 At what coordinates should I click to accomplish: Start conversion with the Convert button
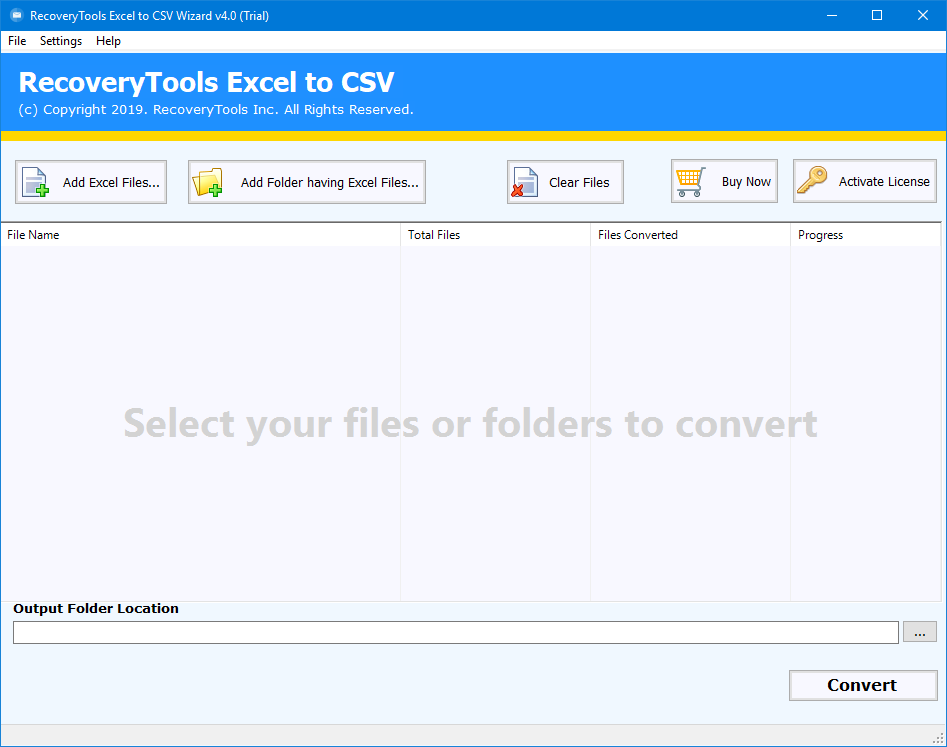click(x=863, y=685)
